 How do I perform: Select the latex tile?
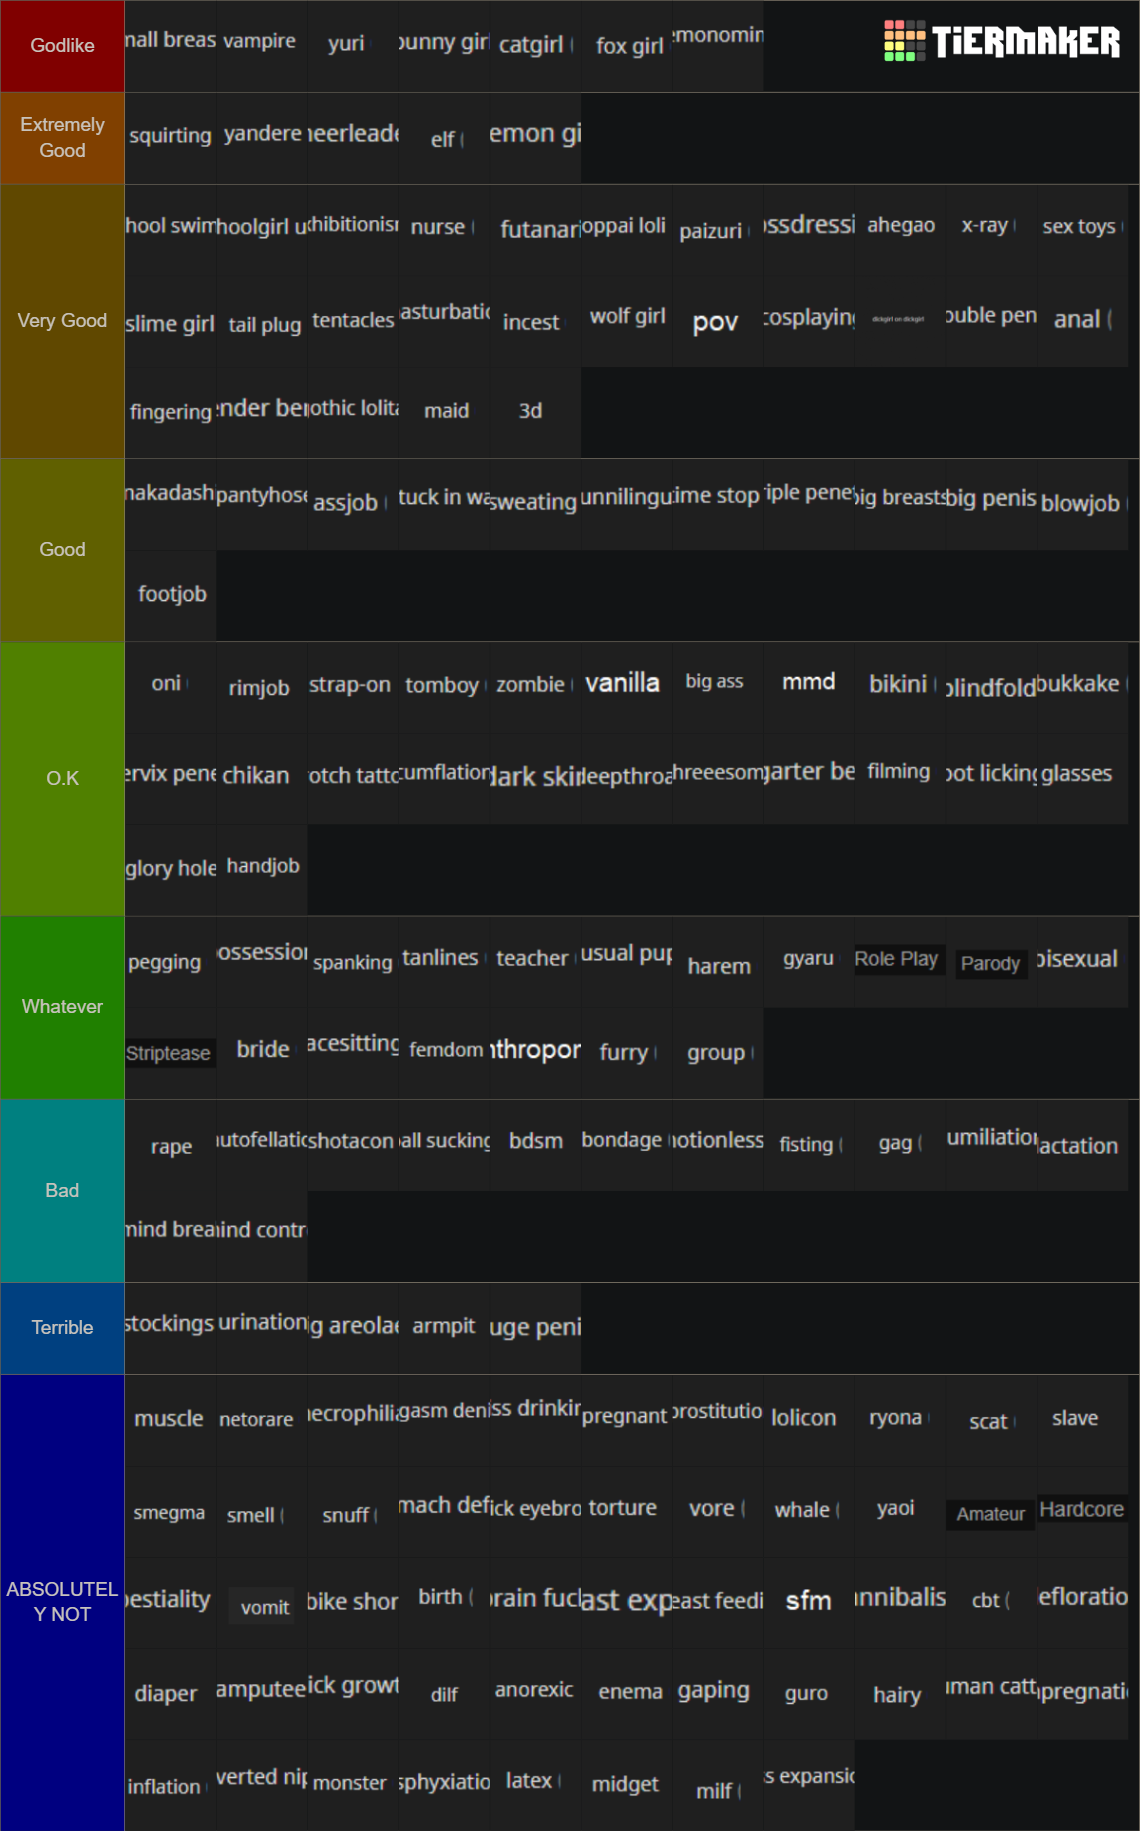pyautogui.click(x=535, y=1785)
